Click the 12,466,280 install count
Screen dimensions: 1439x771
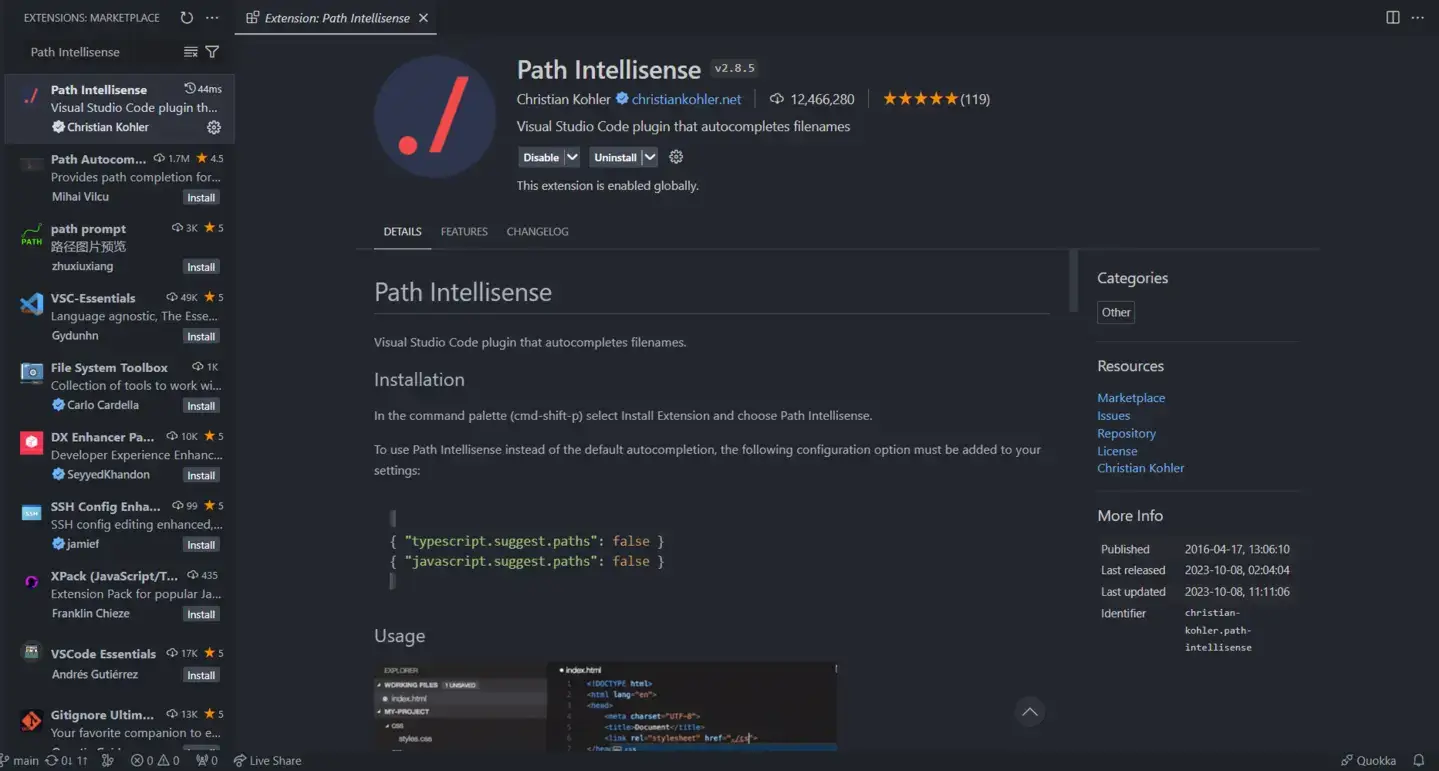812,99
